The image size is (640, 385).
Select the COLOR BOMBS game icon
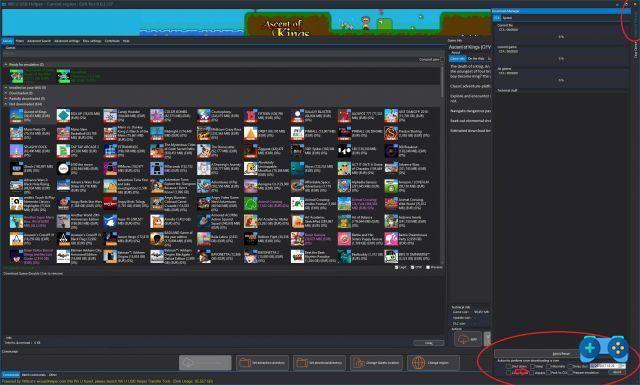(x=157, y=116)
